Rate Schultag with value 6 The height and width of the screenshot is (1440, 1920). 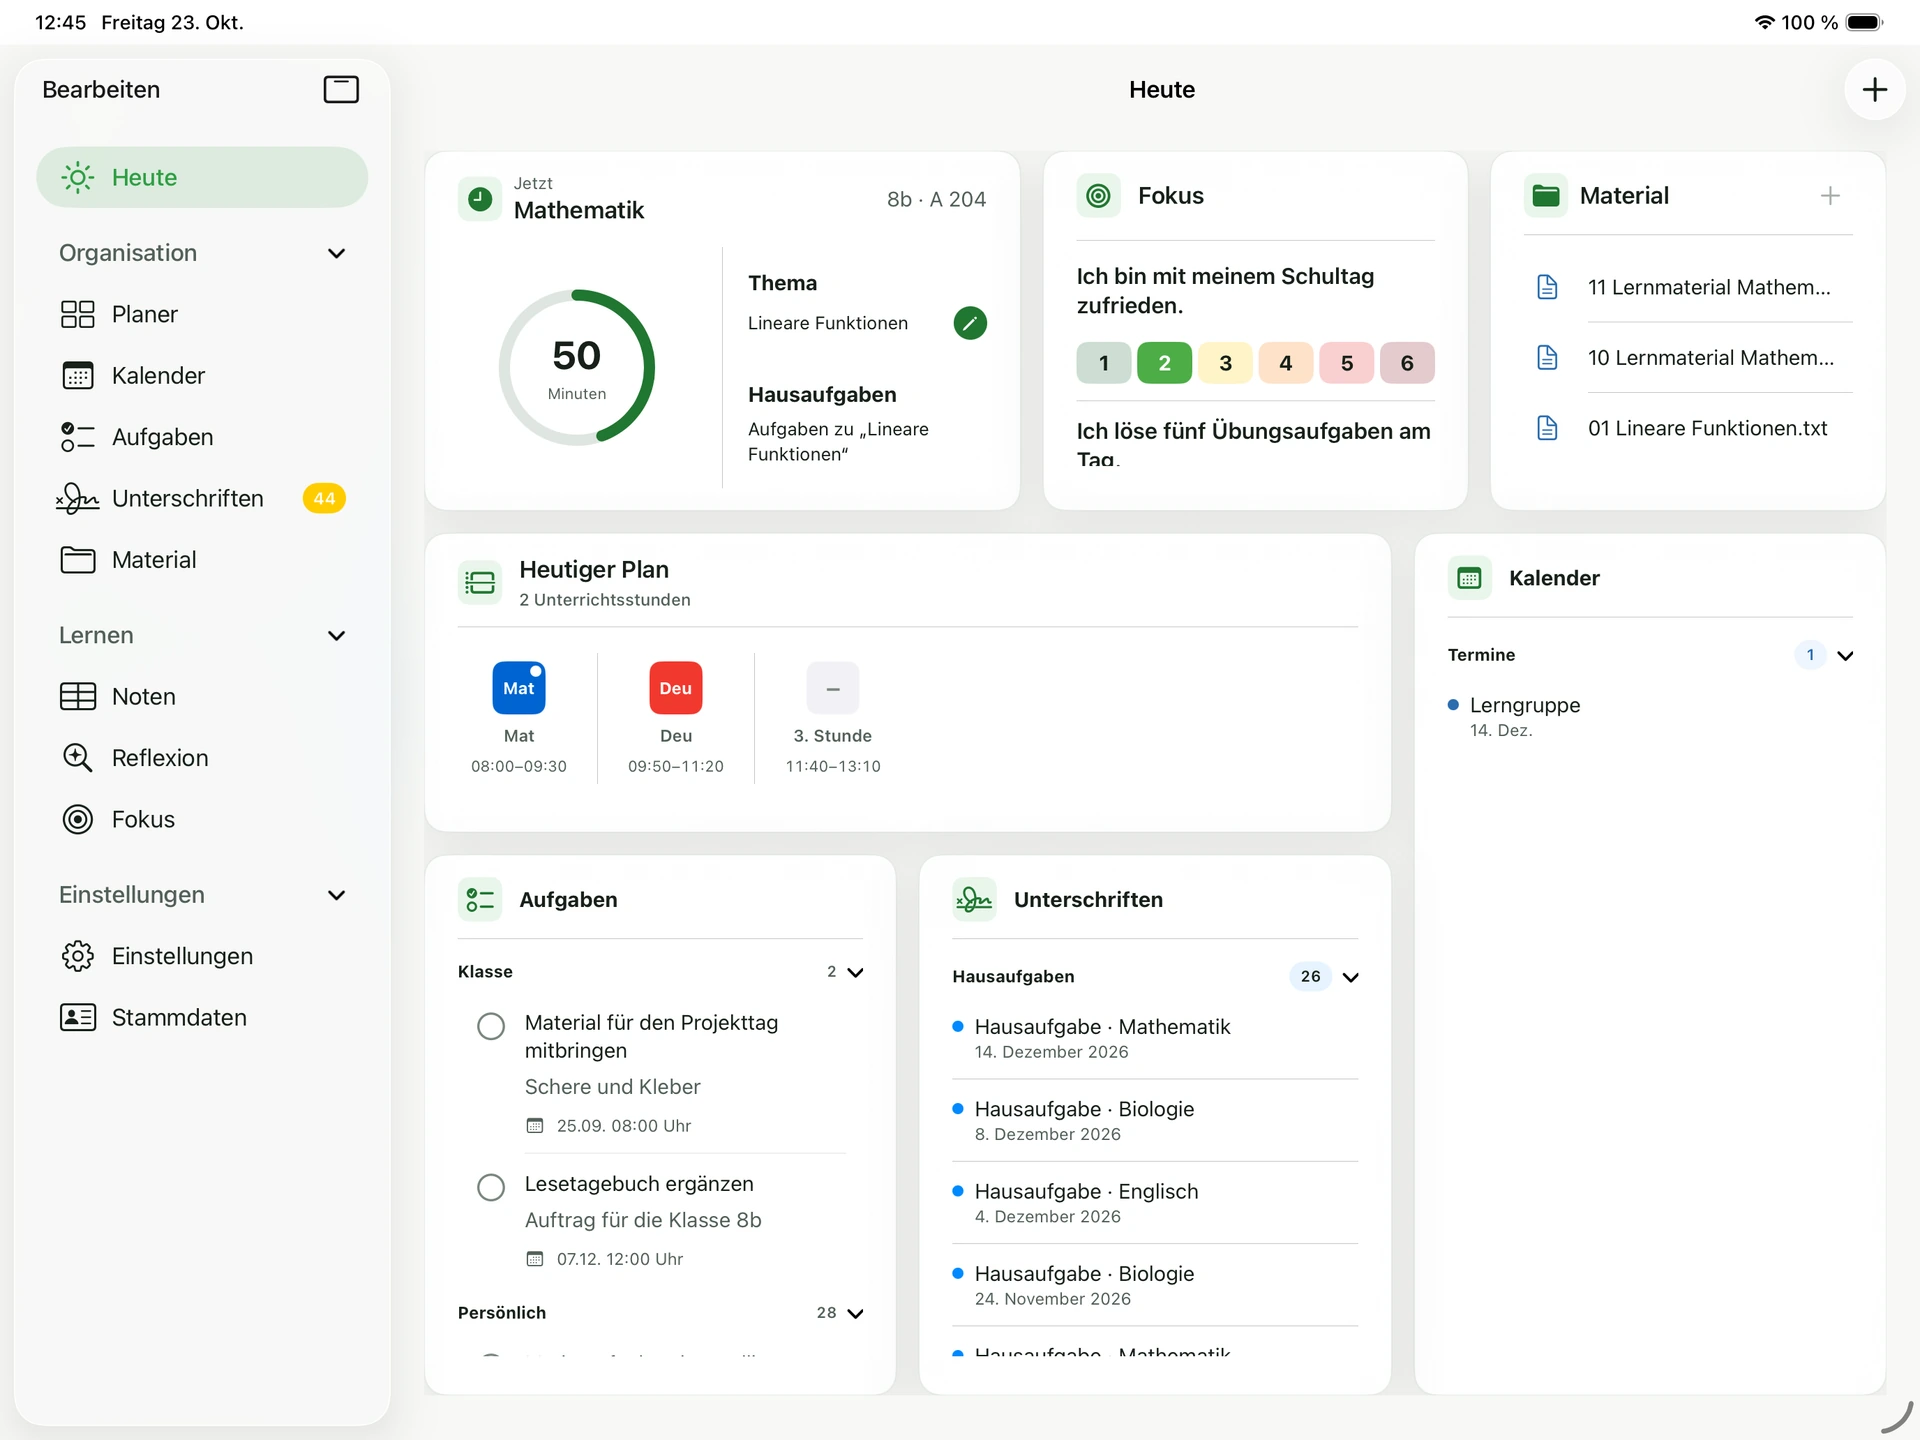click(1407, 363)
